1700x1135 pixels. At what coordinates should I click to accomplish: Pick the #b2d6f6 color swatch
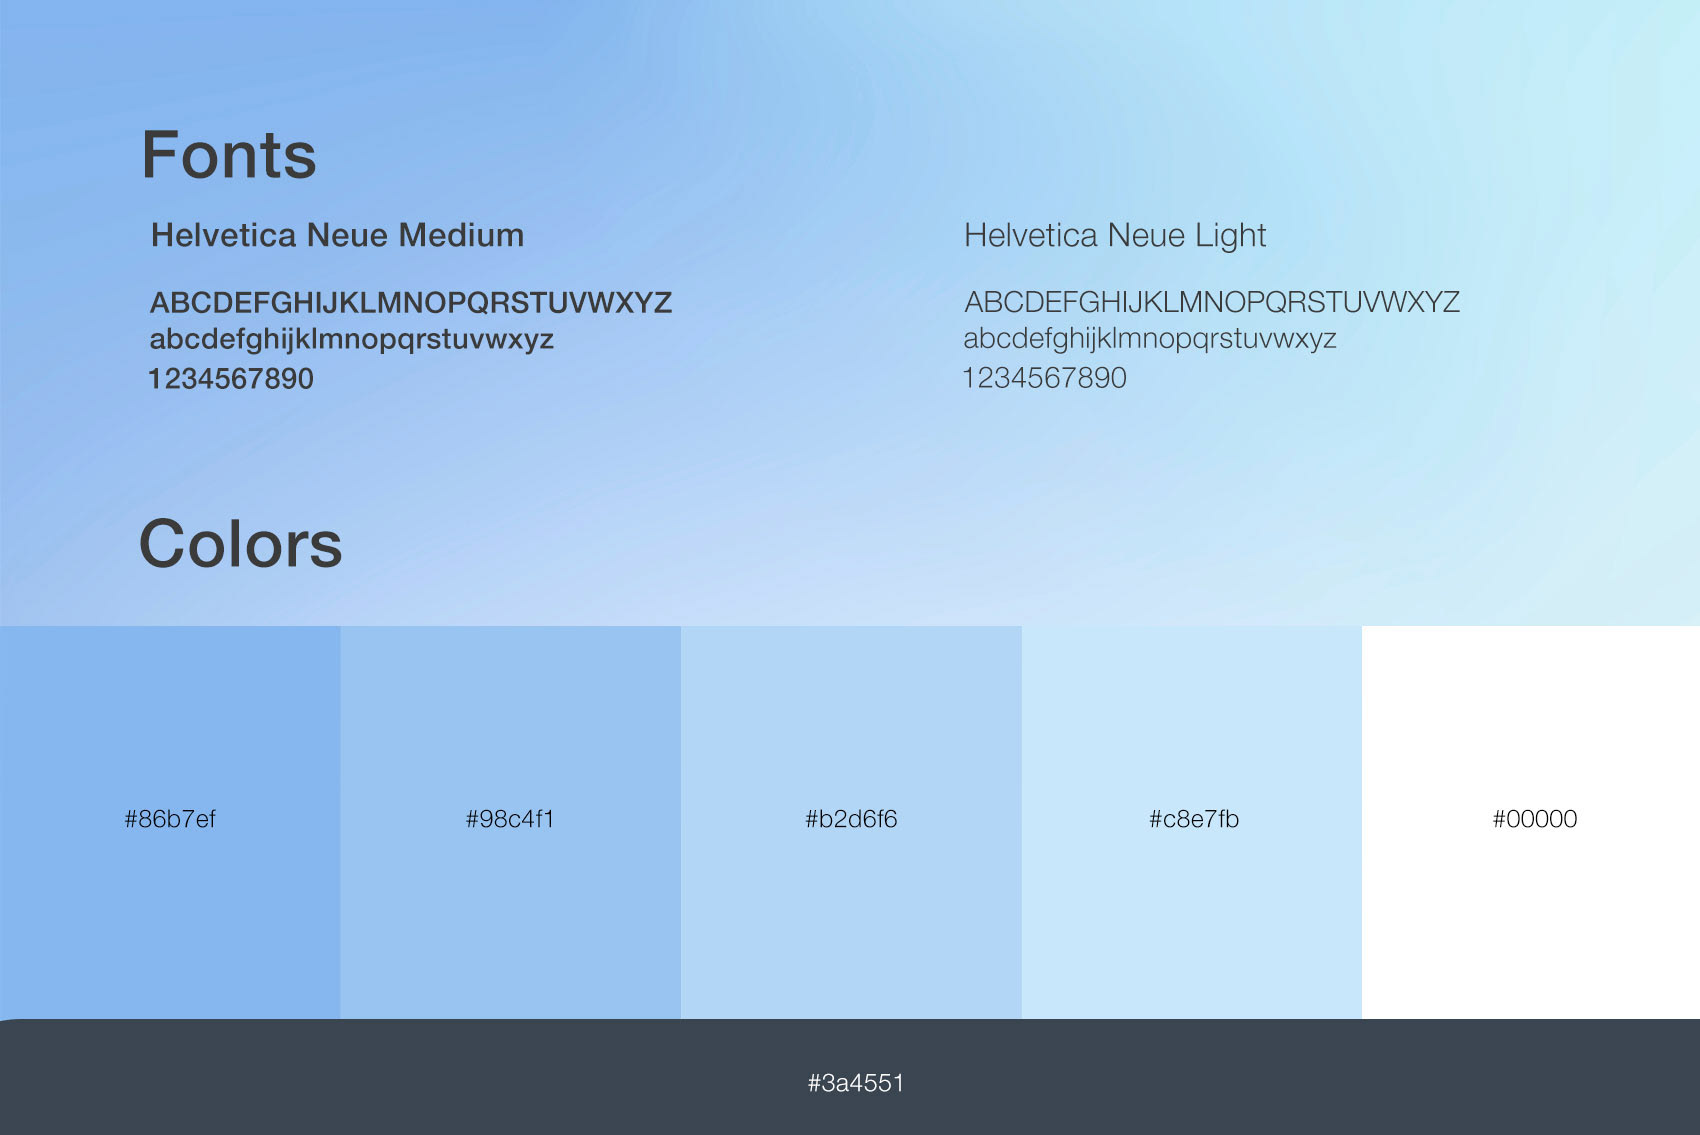851,822
